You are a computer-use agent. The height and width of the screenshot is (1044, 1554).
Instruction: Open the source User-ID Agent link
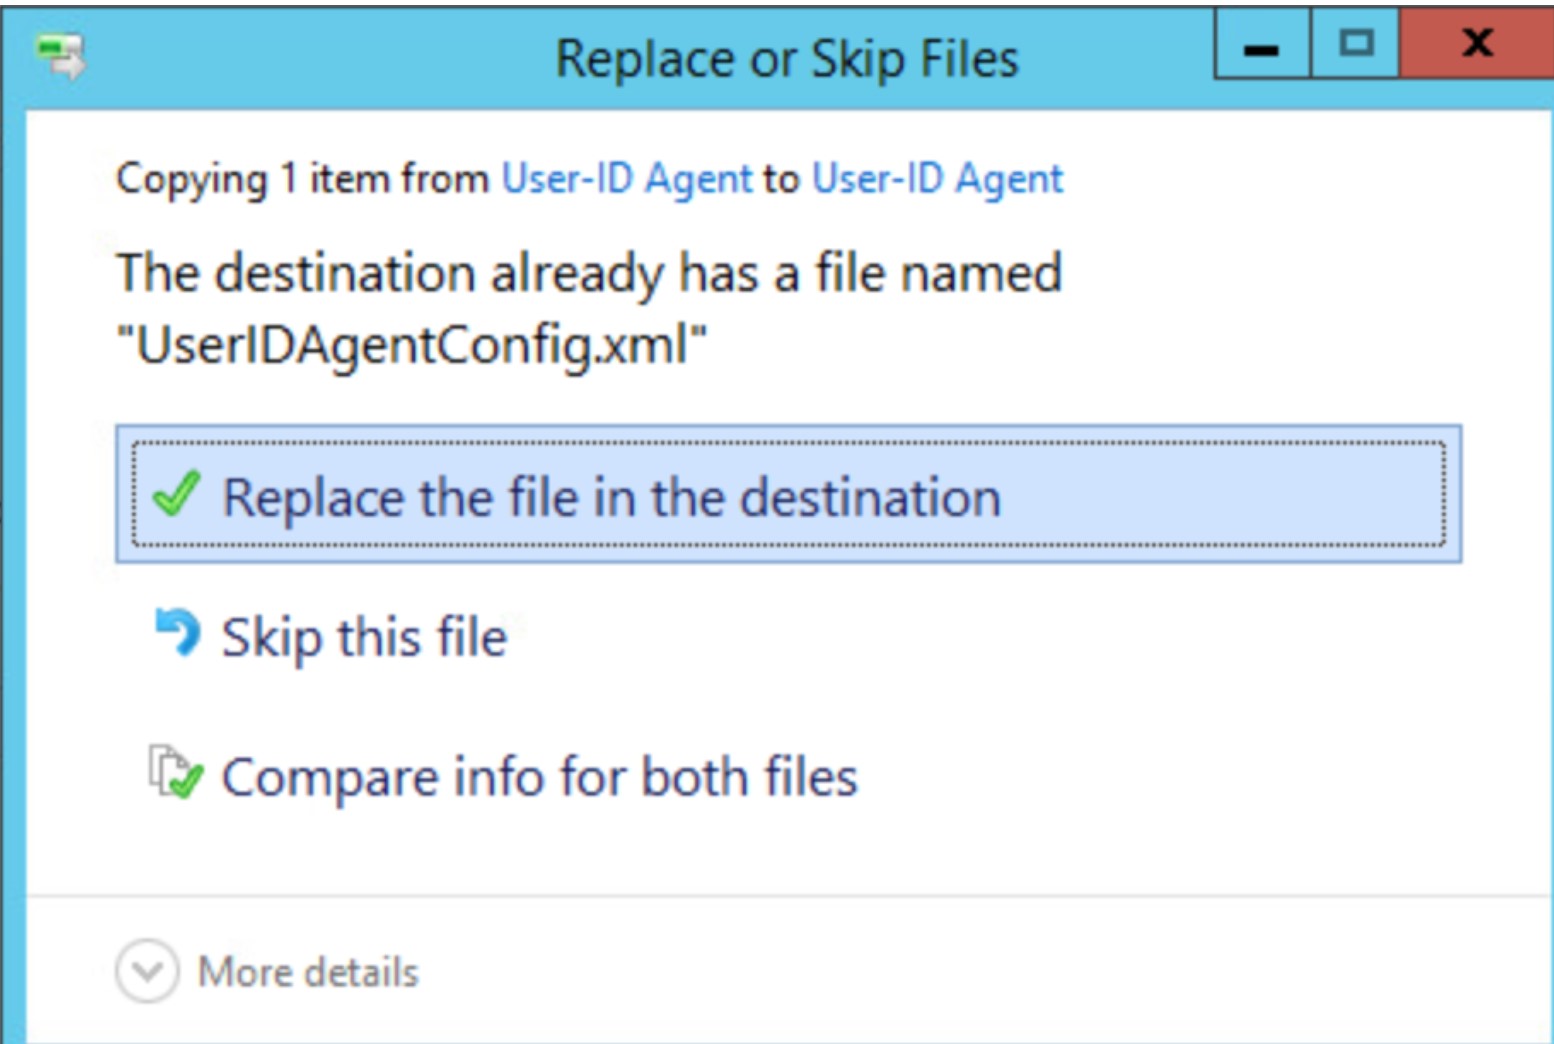[x=626, y=178]
